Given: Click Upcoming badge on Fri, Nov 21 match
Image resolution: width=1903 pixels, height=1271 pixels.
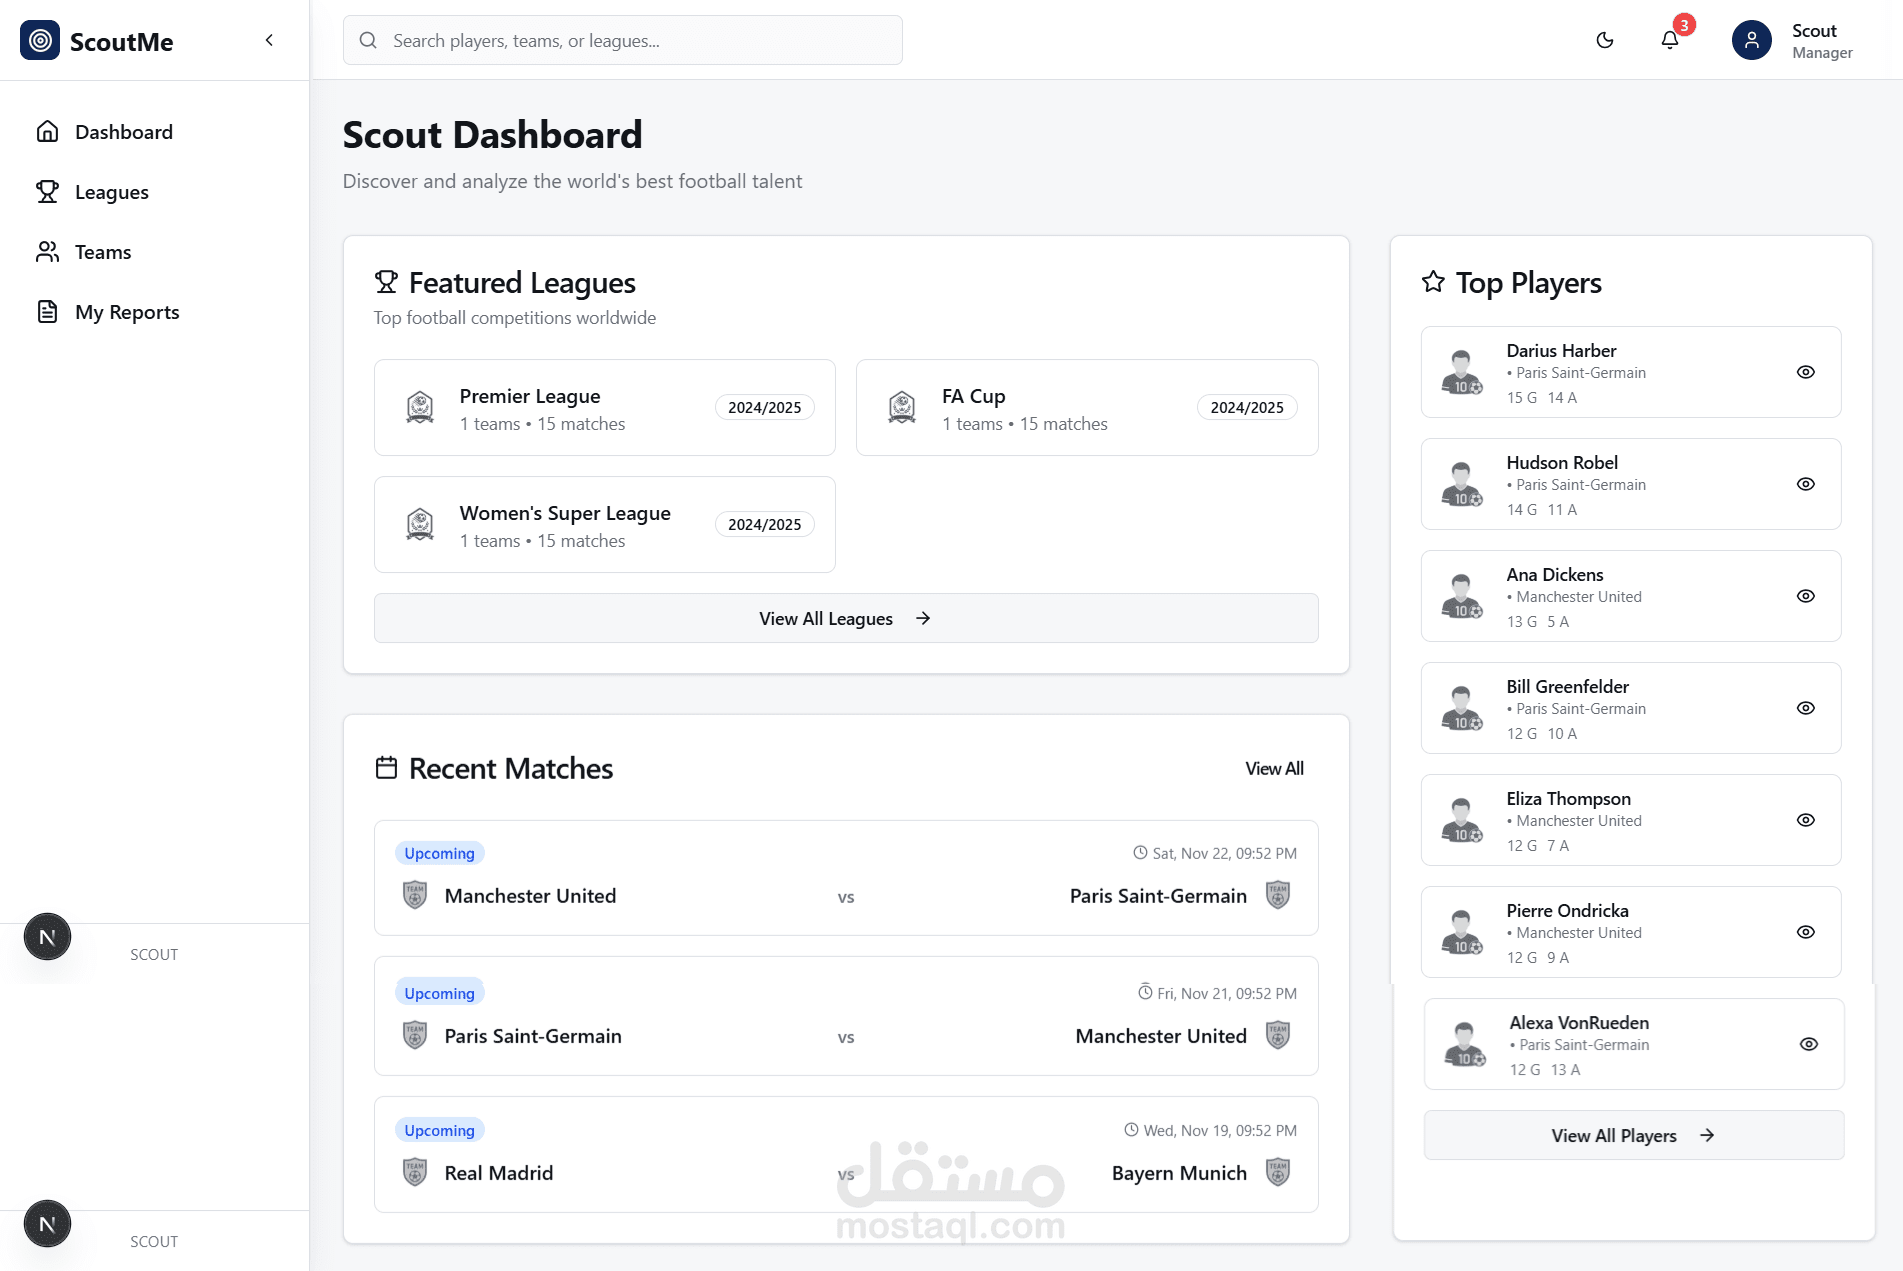Looking at the screenshot, I should pyautogui.click(x=439, y=993).
